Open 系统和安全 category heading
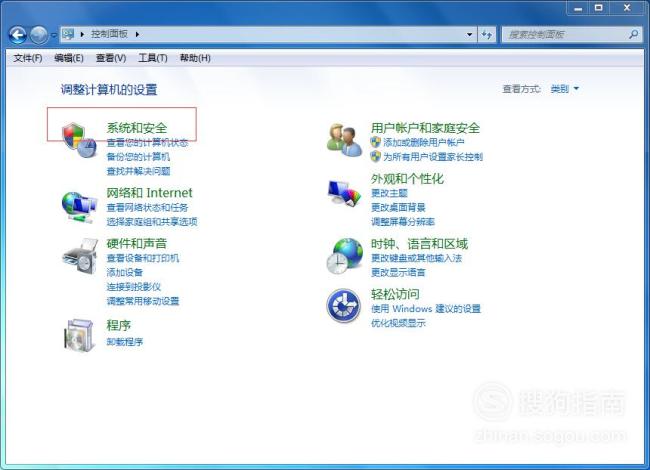The width and height of the screenshot is (650, 470). point(137,128)
